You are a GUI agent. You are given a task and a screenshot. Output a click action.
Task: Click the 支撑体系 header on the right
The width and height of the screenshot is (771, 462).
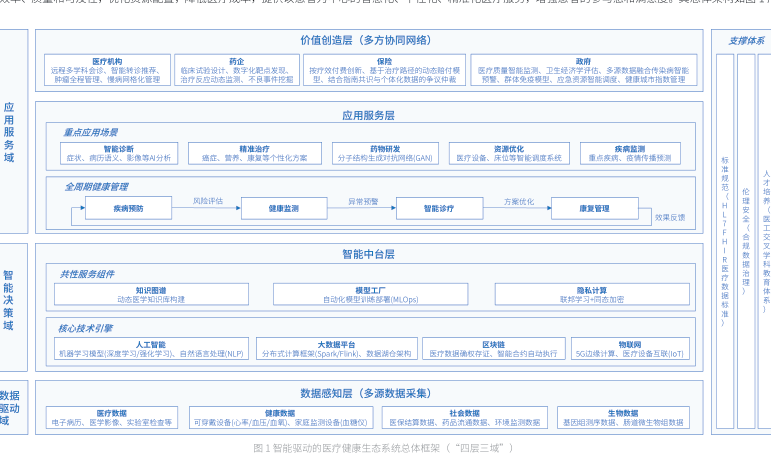click(746, 40)
